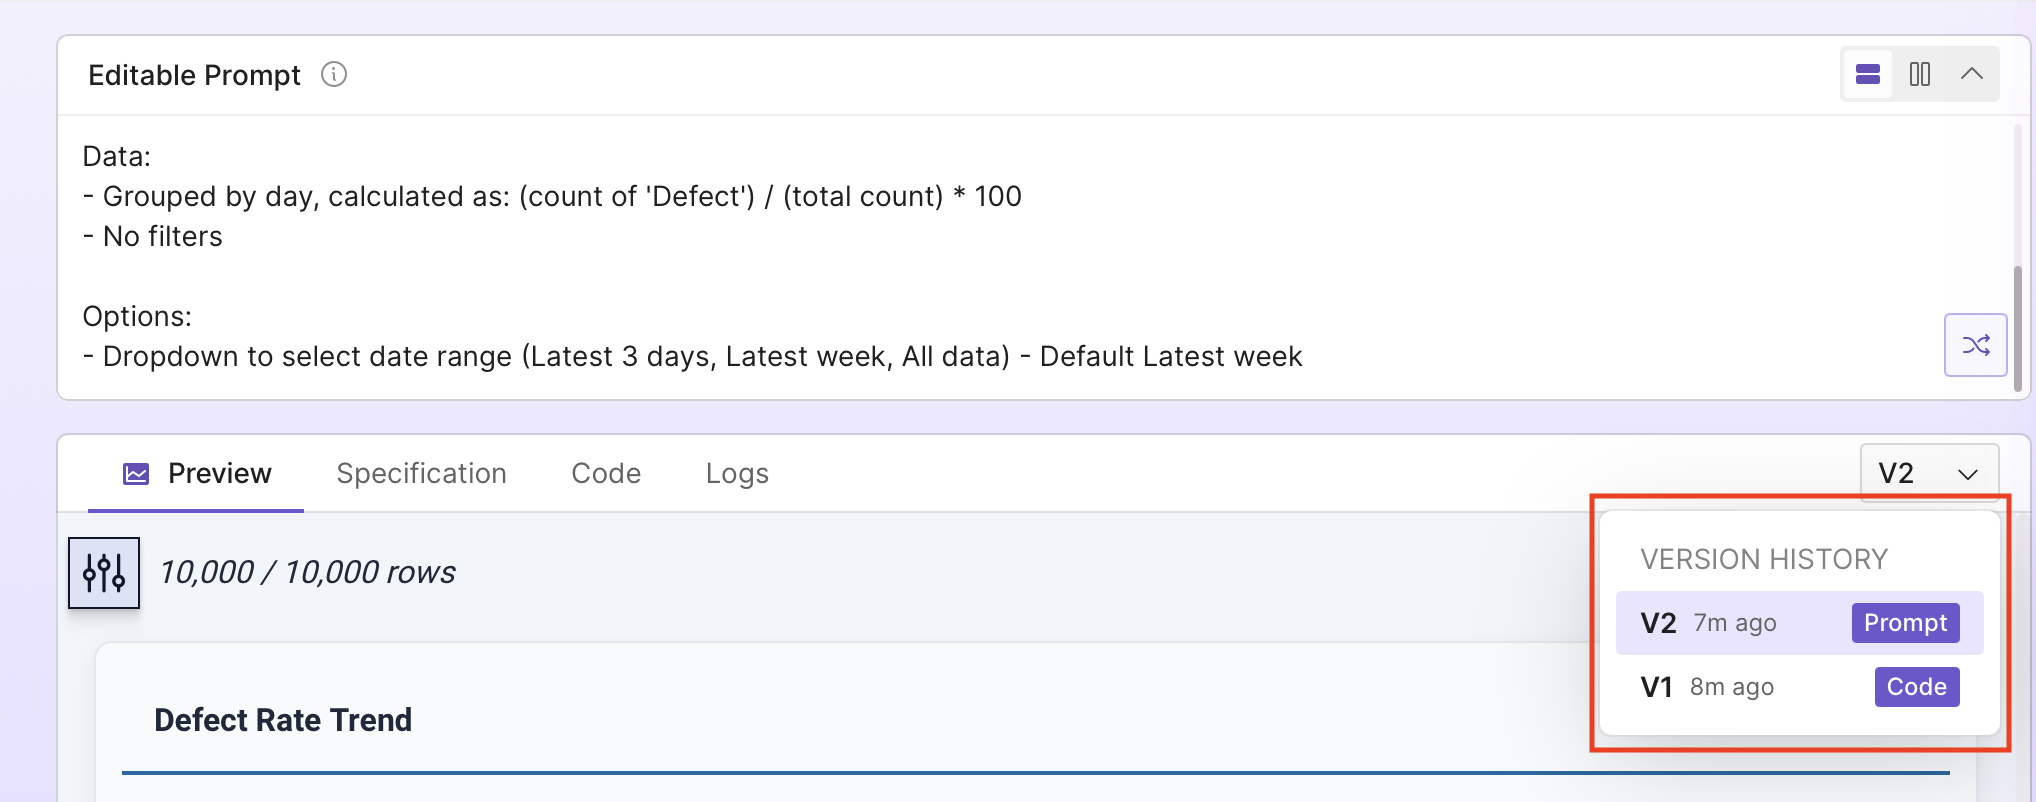This screenshot has height=802, width=2036.
Task: Expand the version history chevron
Action: [x=1967, y=475]
